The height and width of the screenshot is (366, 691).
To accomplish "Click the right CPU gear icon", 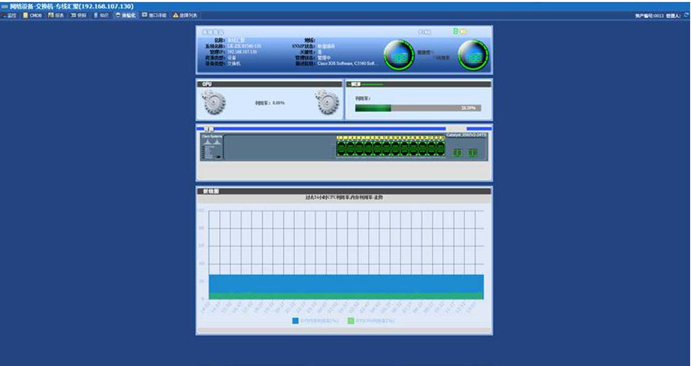I will pyautogui.click(x=328, y=103).
